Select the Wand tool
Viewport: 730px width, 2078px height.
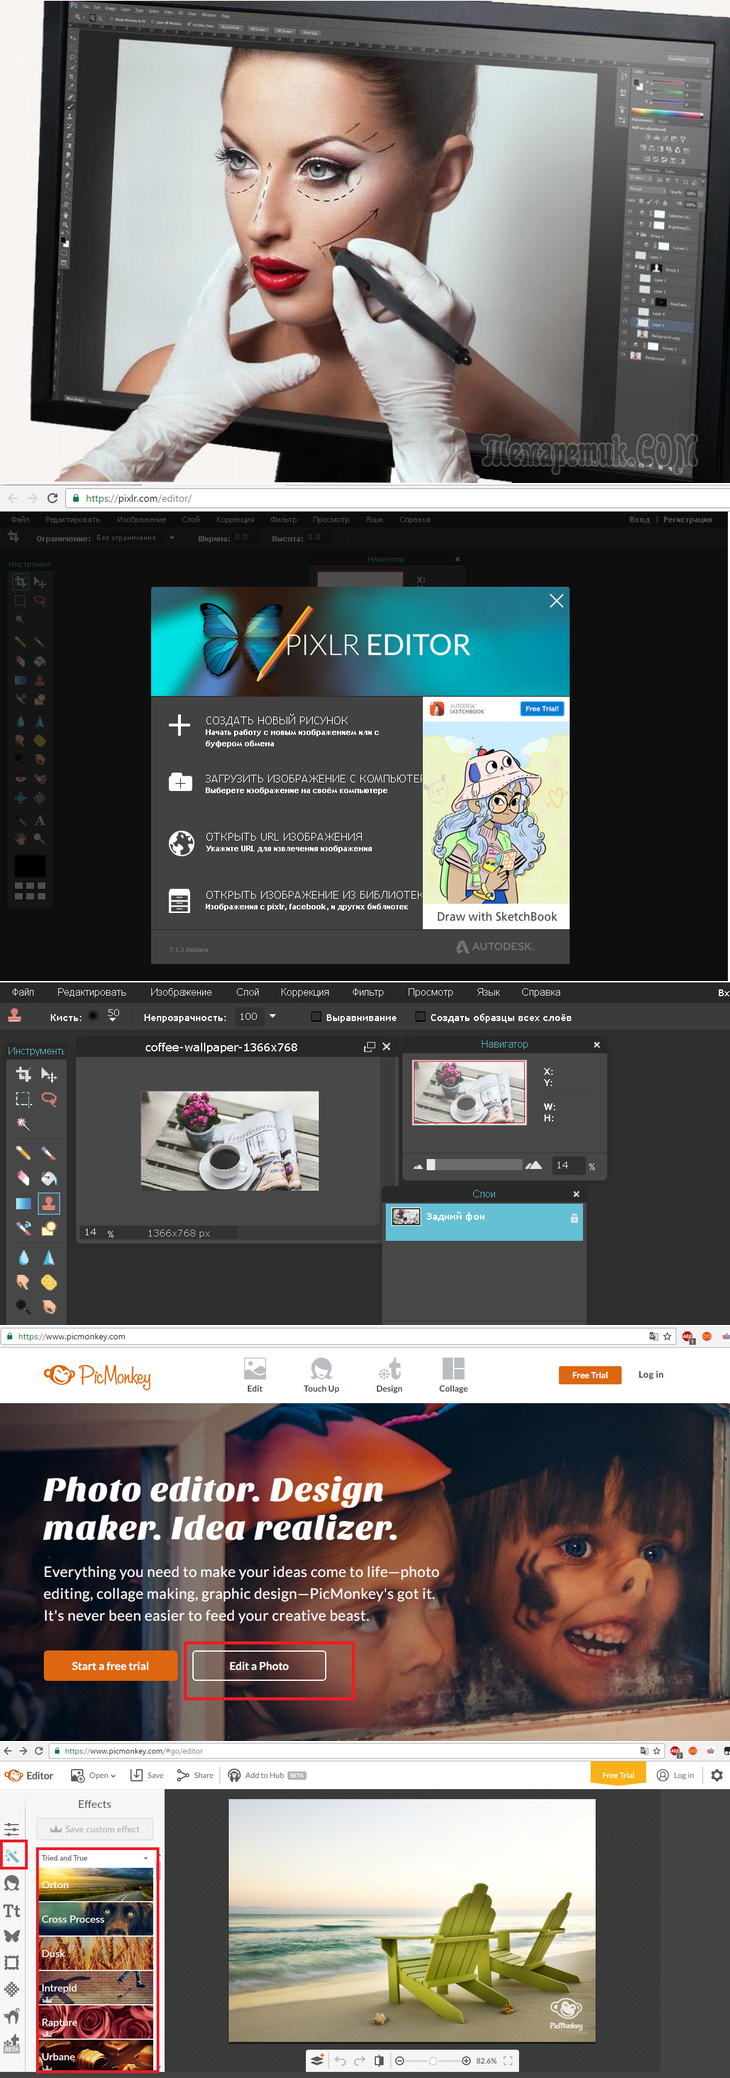click(23, 1124)
